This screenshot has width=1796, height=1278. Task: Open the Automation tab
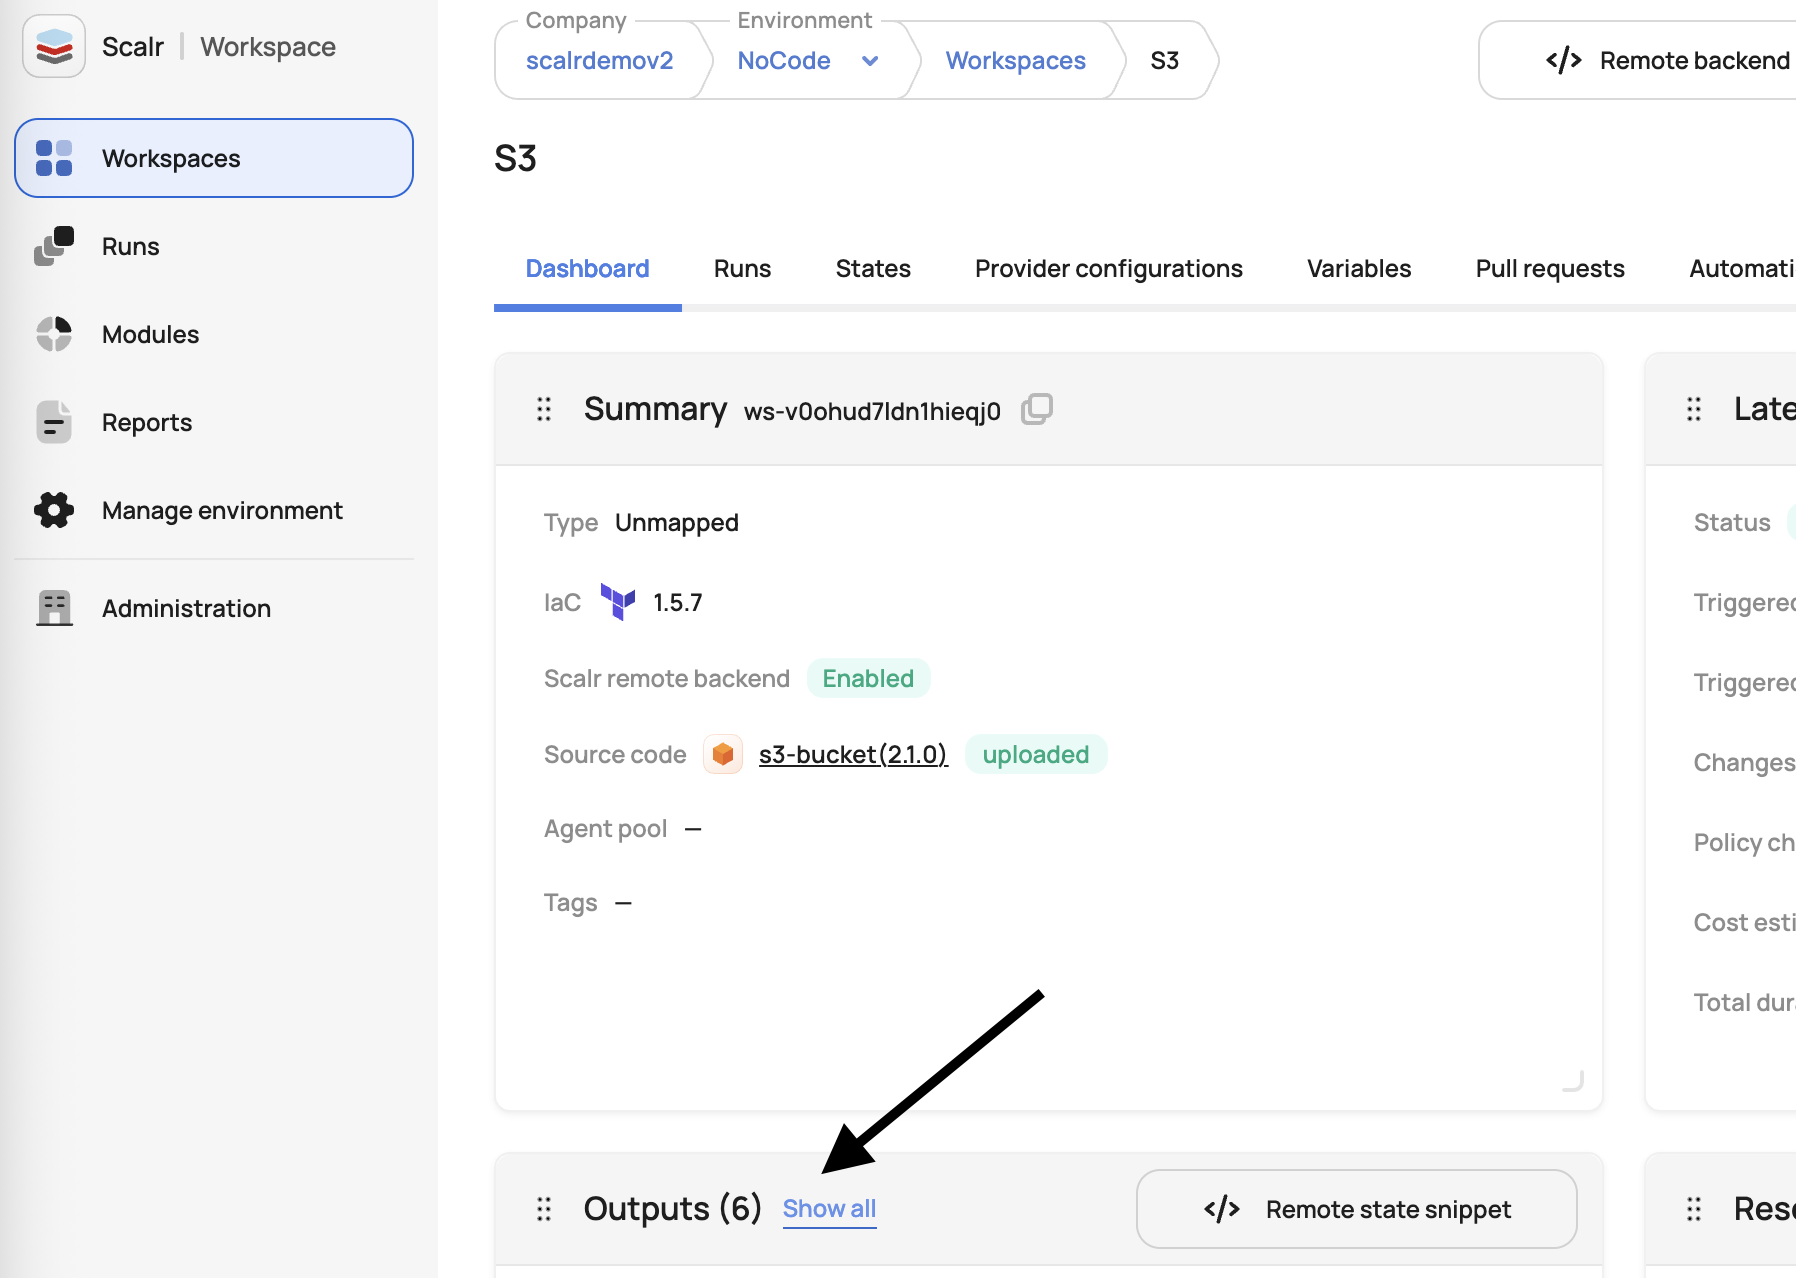coord(1742,268)
